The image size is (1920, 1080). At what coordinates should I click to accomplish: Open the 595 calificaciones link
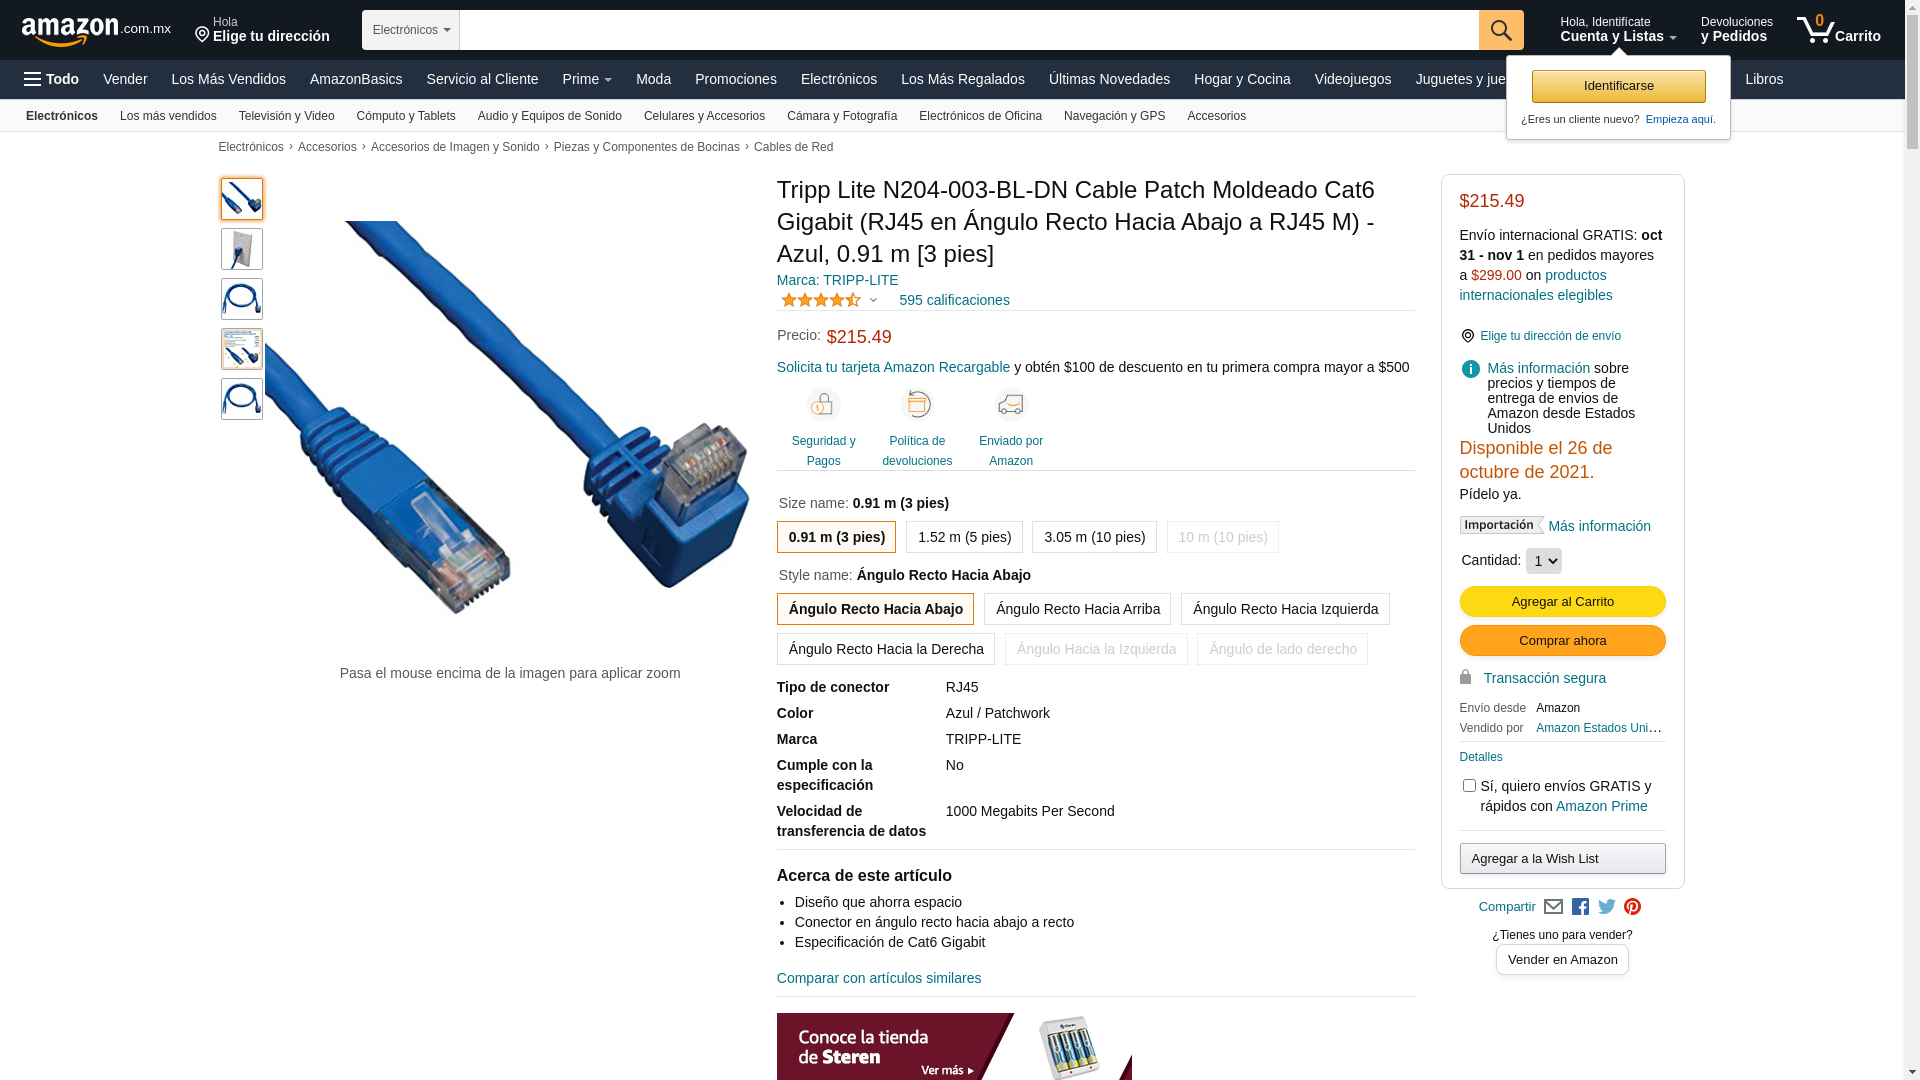click(x=954, y=300)
